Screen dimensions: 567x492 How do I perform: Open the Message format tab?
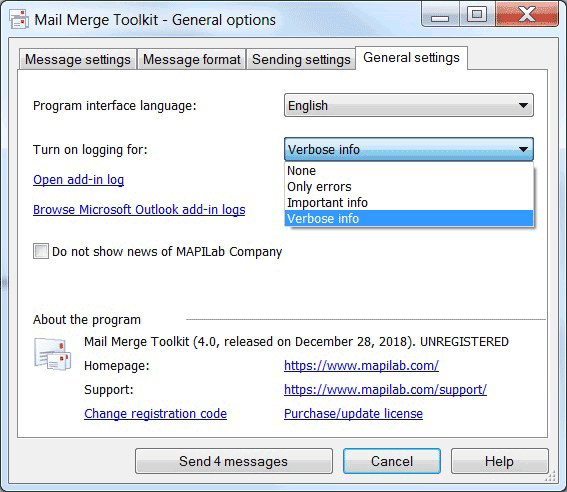coord(192,59)
